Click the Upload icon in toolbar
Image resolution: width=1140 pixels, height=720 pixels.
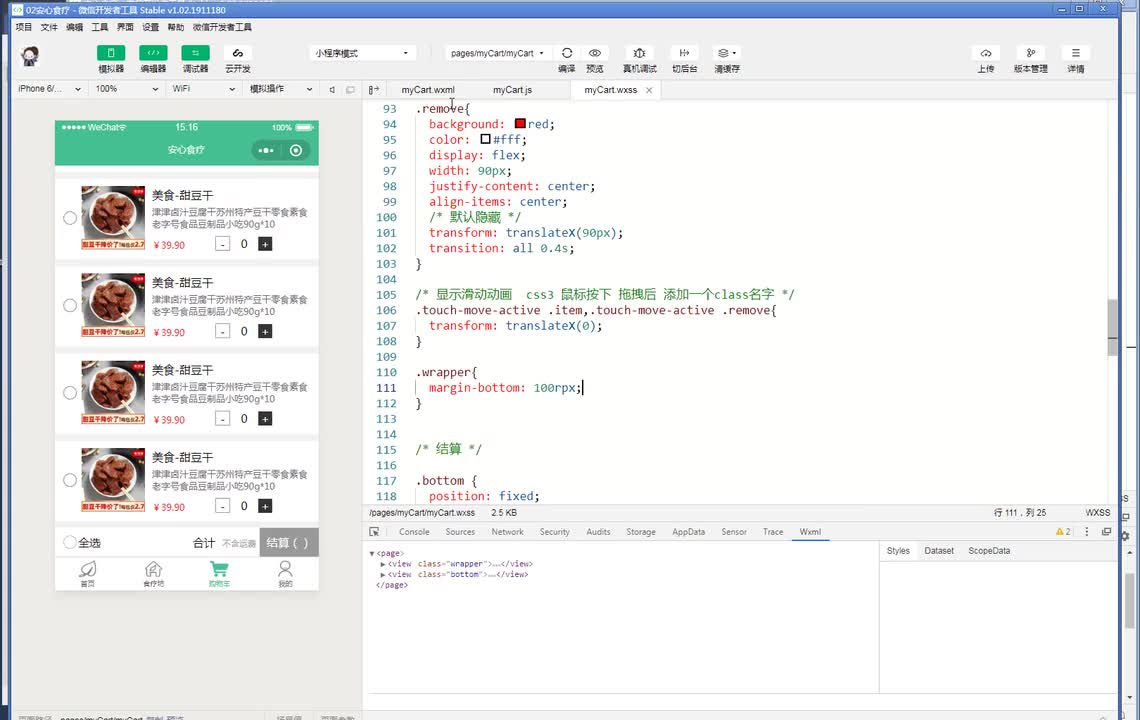click(x=985, y=53)
